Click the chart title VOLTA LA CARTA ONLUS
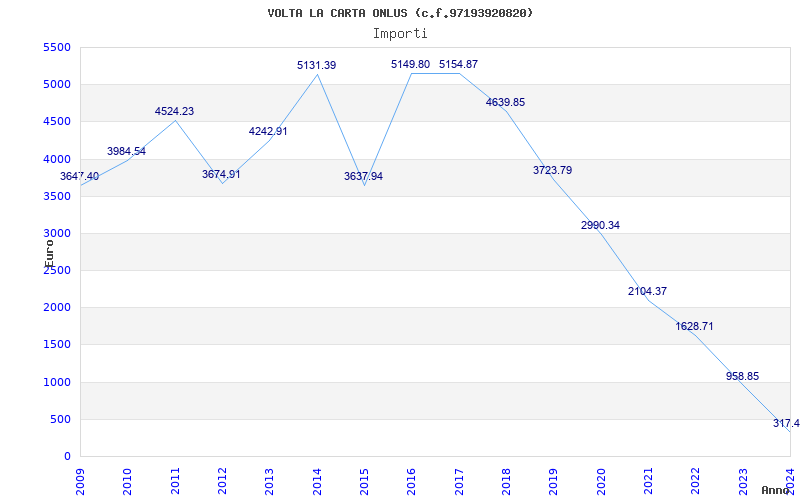Viewport: 800px width, 500px height. pos(400,13)
